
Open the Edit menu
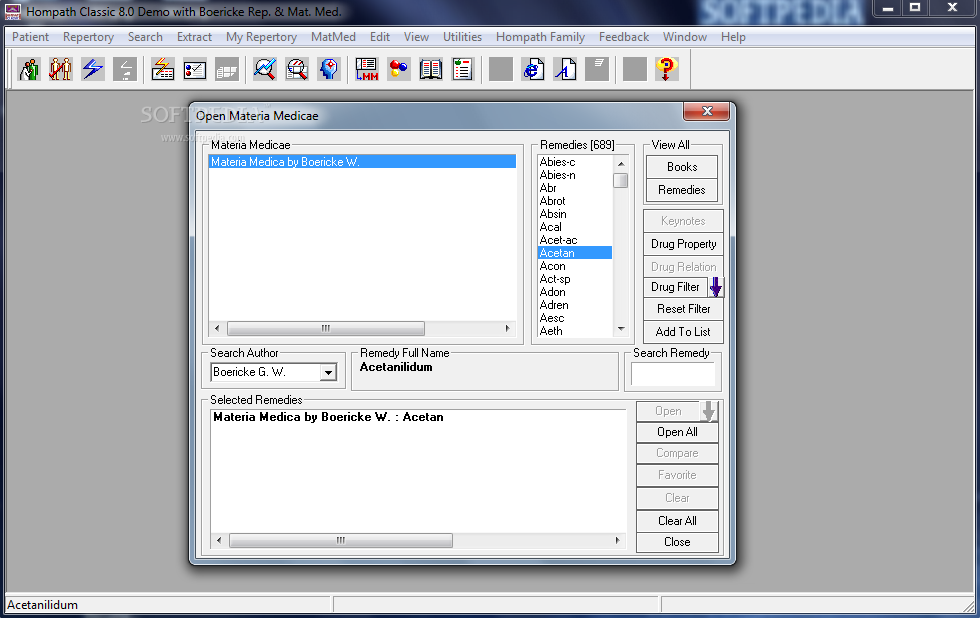[x=379, y=37]
